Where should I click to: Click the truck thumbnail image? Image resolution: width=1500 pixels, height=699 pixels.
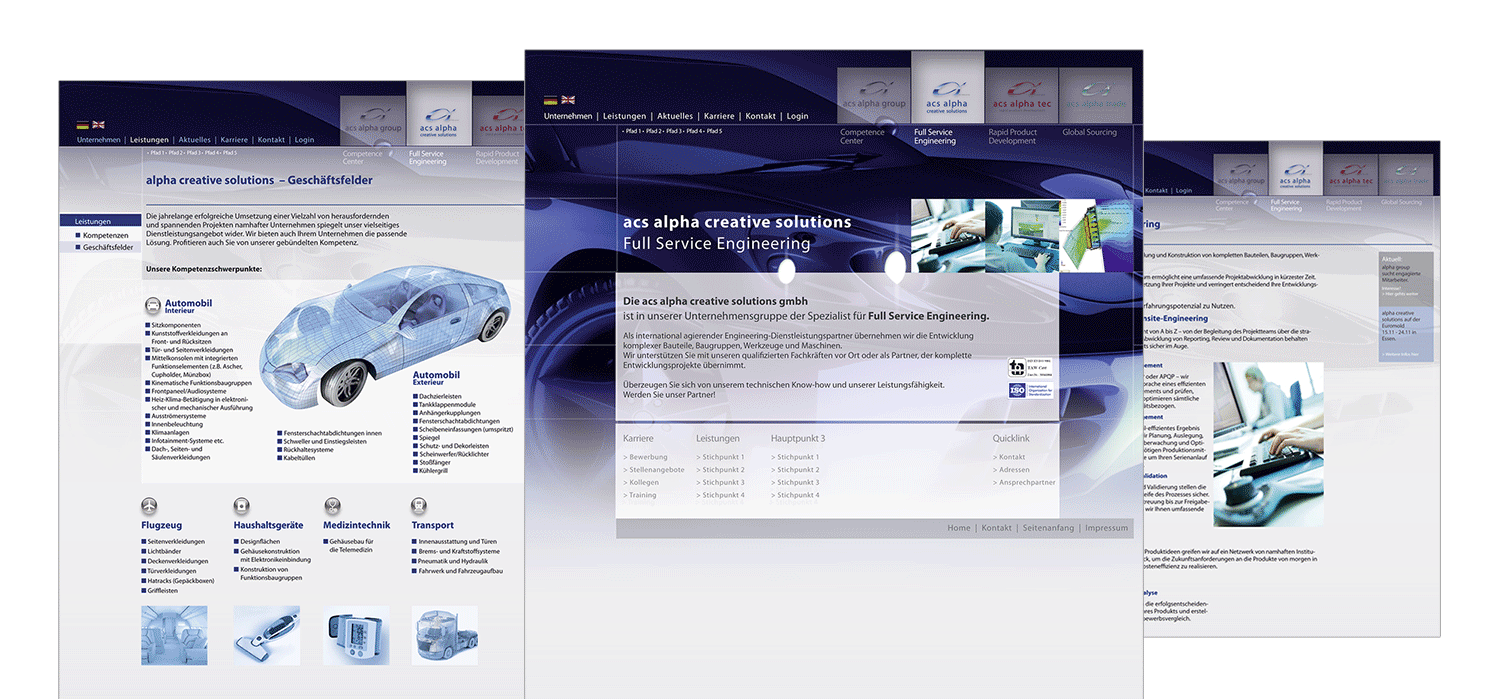point(445,636)
